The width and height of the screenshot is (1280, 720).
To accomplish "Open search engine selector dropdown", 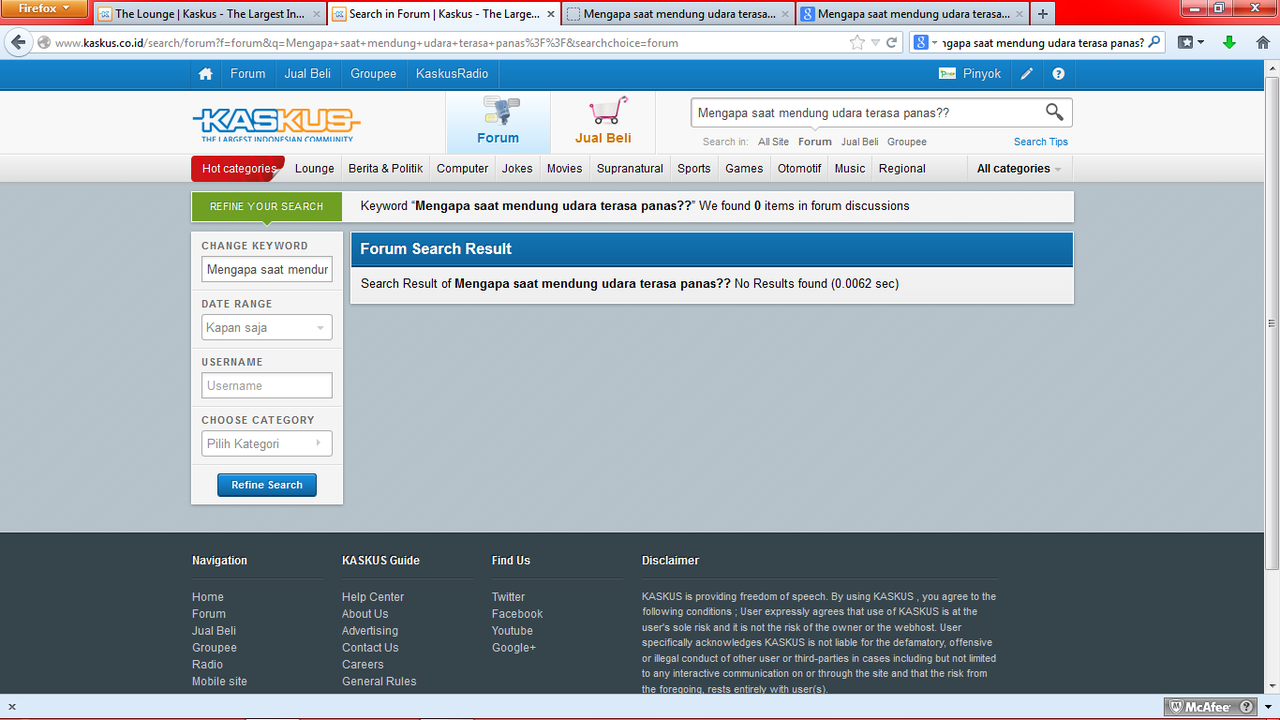I will (935, 43).
